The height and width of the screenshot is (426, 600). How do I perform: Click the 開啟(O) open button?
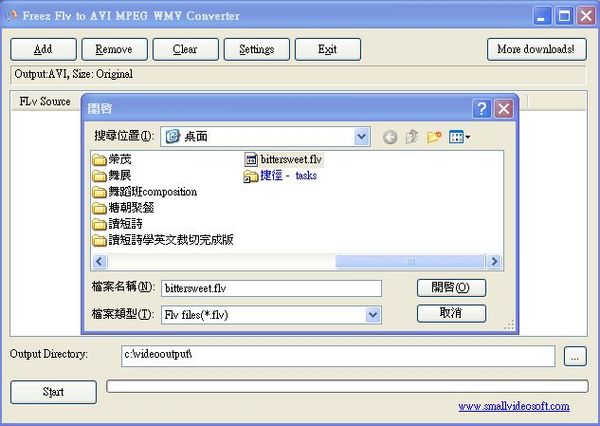[x=451, y=287]
